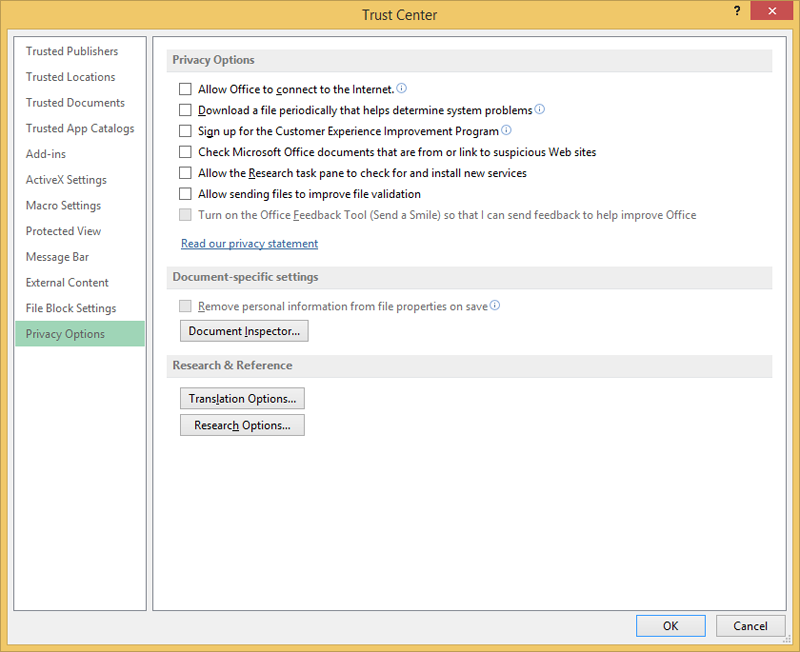Open Read our privacy statement link

(249, 244)
